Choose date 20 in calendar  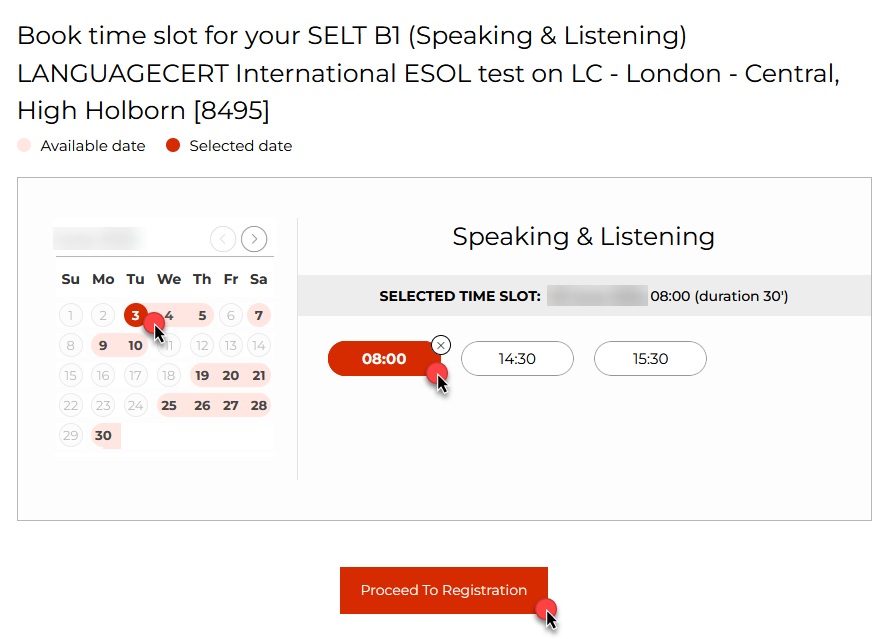point(231,376)
